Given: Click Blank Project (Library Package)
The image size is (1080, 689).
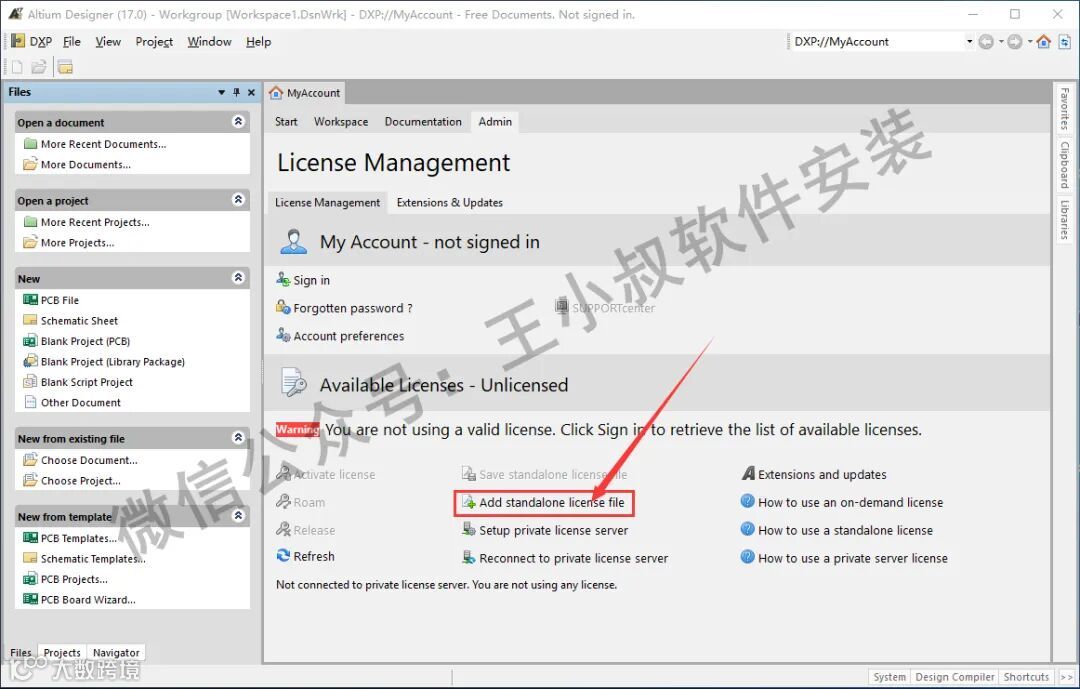Looking at the screenshot, I should 112,361.
